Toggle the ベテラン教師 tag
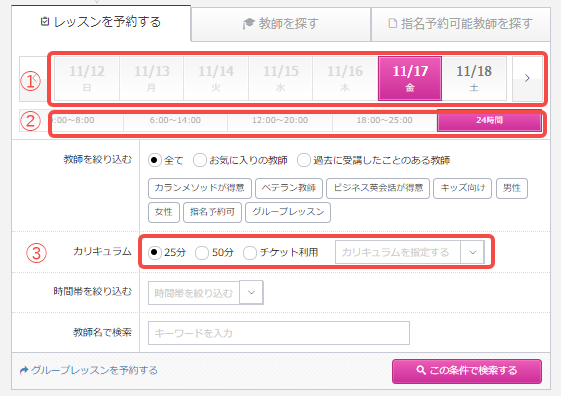The image size is (561, 396). (289, 188)
